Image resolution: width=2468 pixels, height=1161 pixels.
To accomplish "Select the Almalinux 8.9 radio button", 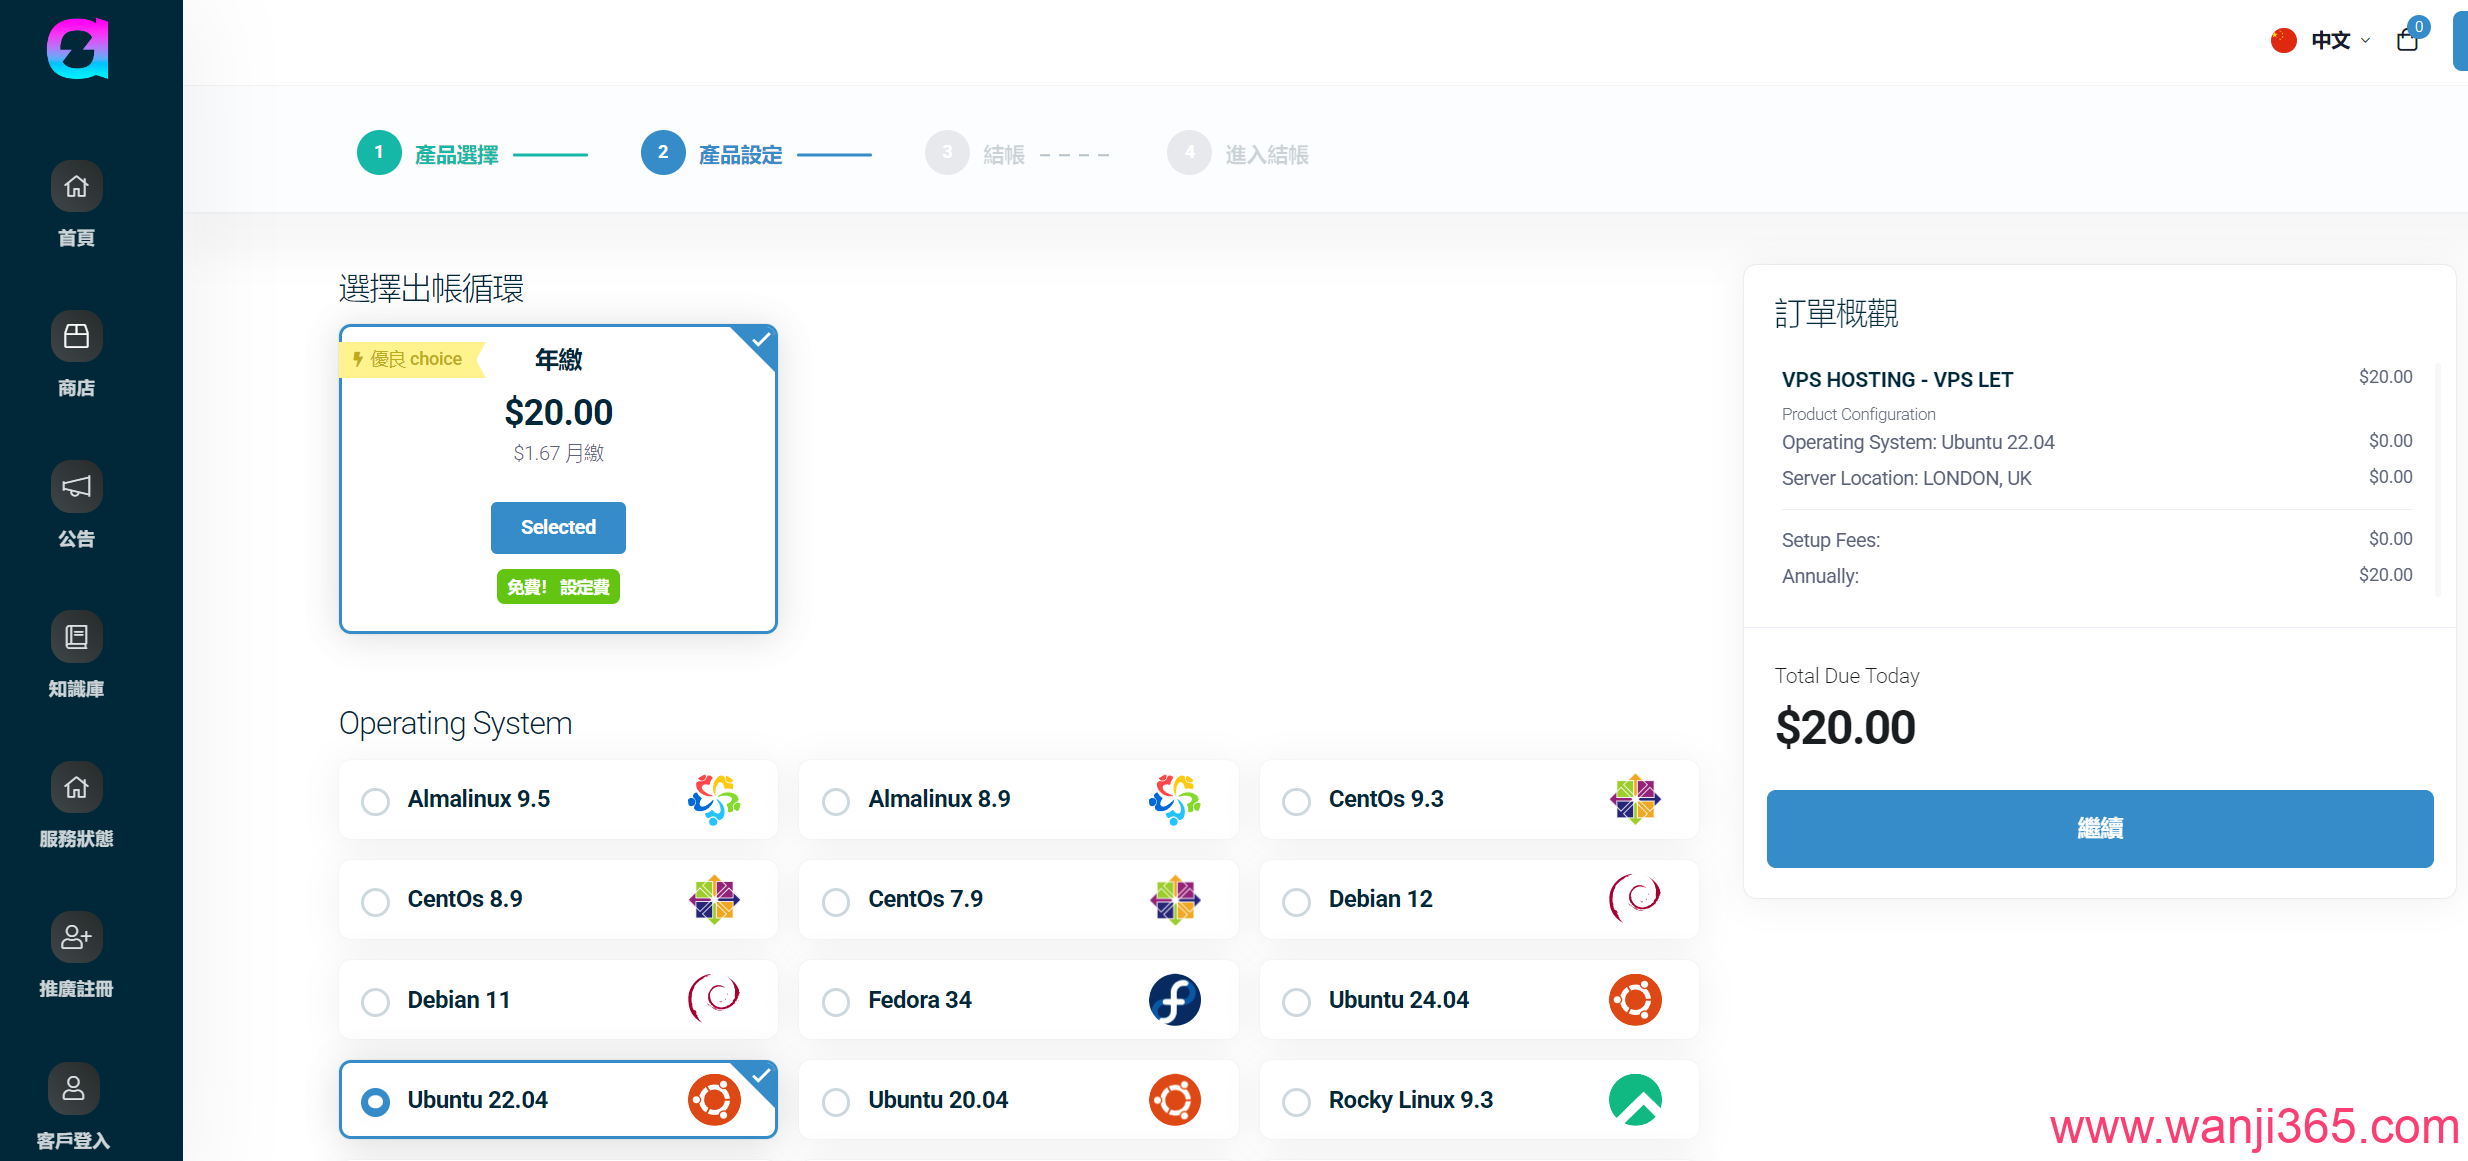I will tap(836, 801).
